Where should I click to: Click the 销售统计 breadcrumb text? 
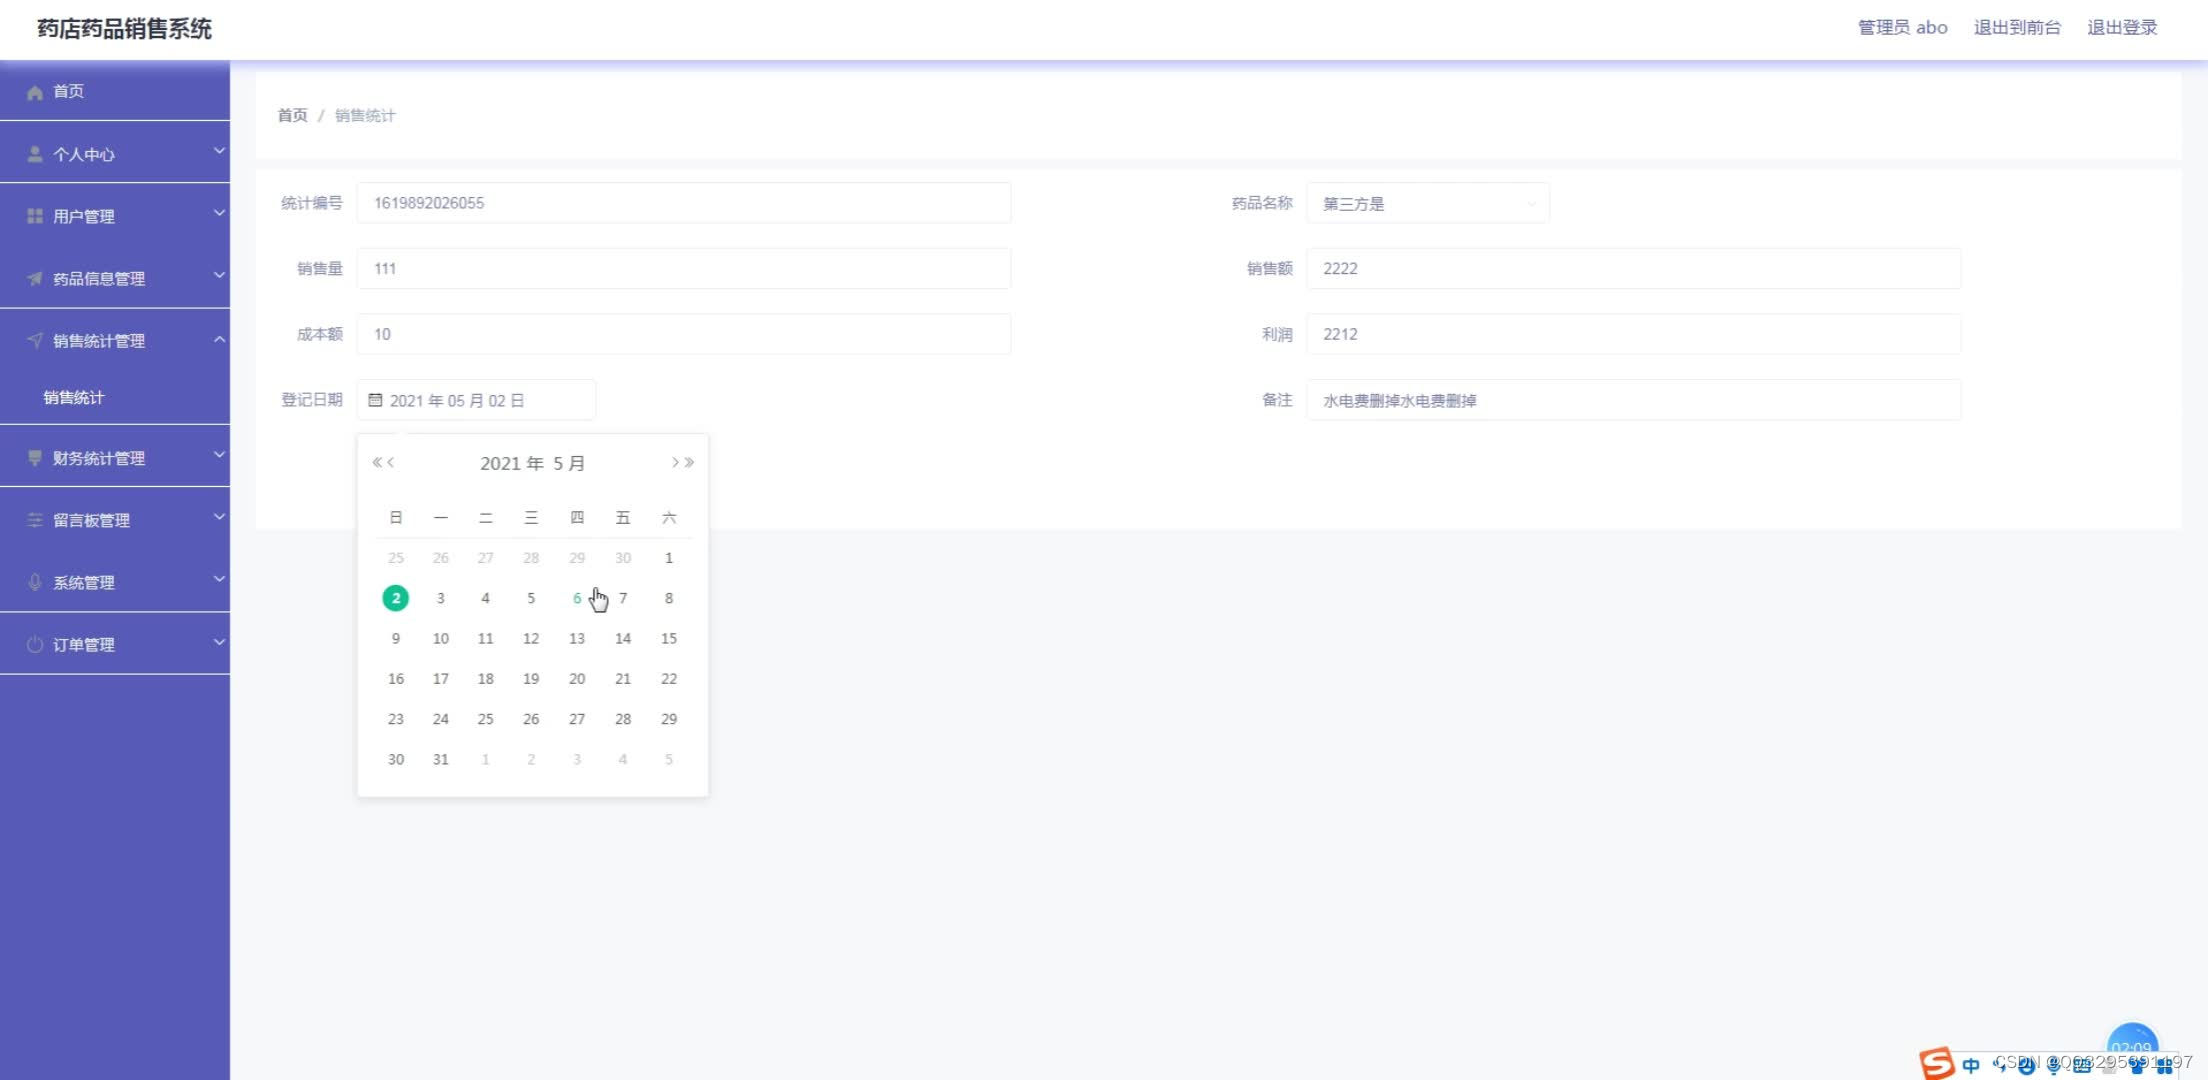coord(365,115)
